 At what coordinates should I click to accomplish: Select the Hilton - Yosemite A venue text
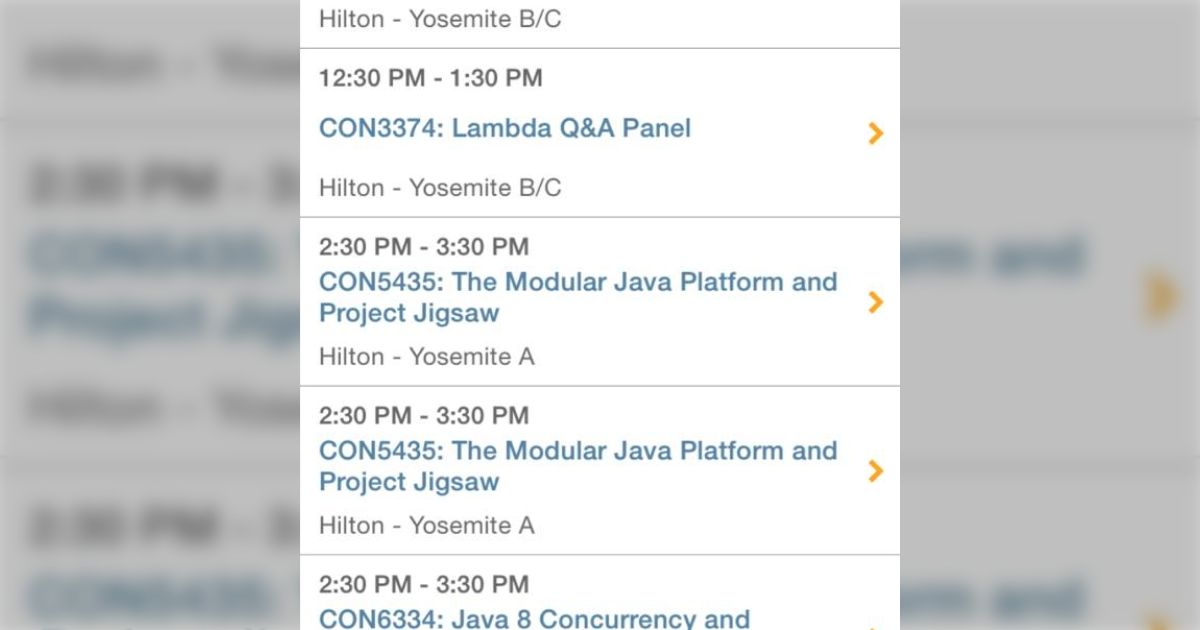coord(427,356)
